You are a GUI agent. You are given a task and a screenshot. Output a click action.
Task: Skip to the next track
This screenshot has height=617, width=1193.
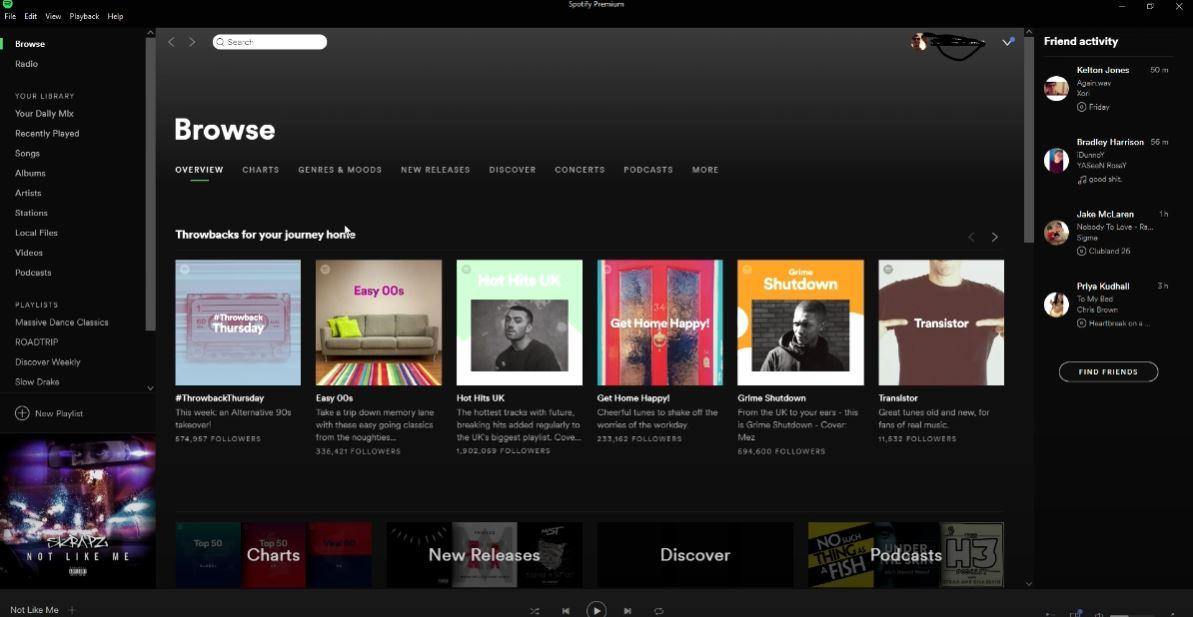(627, 610)
